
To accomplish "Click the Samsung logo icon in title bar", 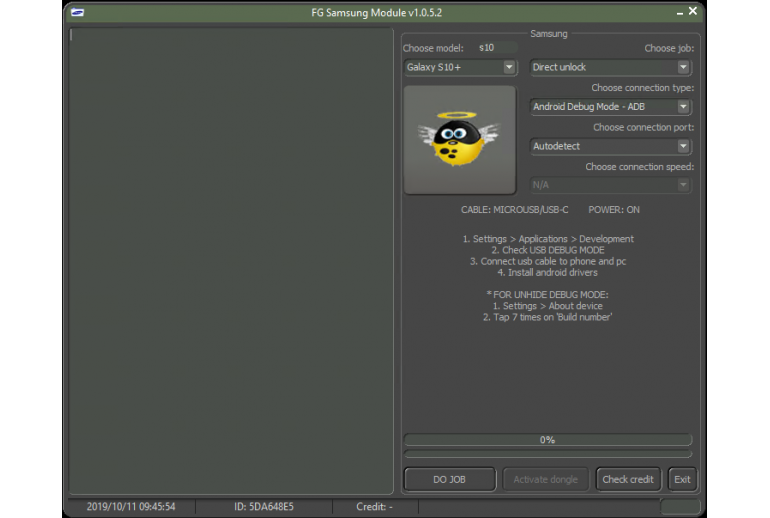I will pyautogui.click(x=78, y=12).
